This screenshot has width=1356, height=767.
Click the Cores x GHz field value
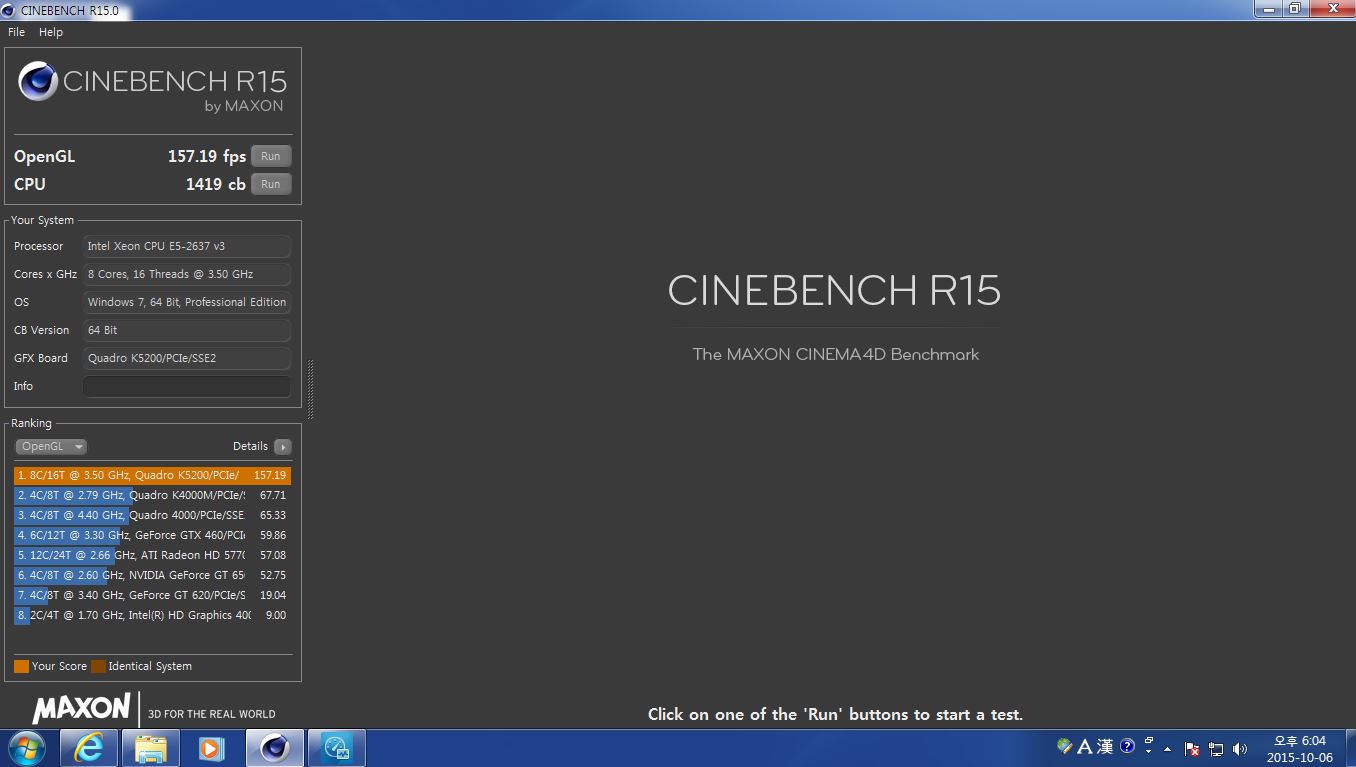pos(187,274)
